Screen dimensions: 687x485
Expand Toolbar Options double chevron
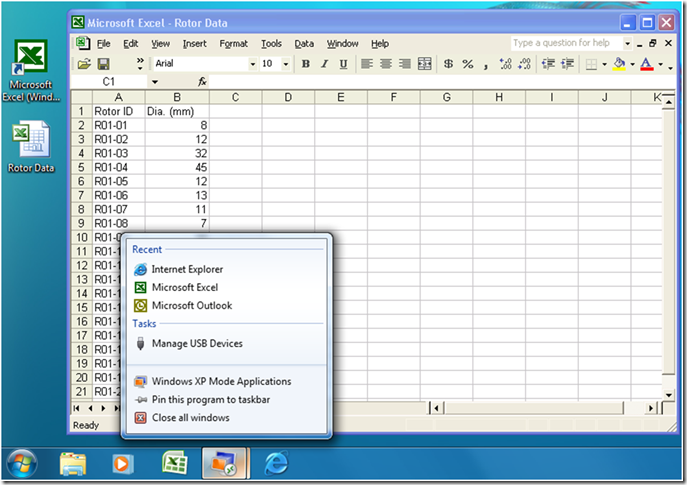[140, 64]
